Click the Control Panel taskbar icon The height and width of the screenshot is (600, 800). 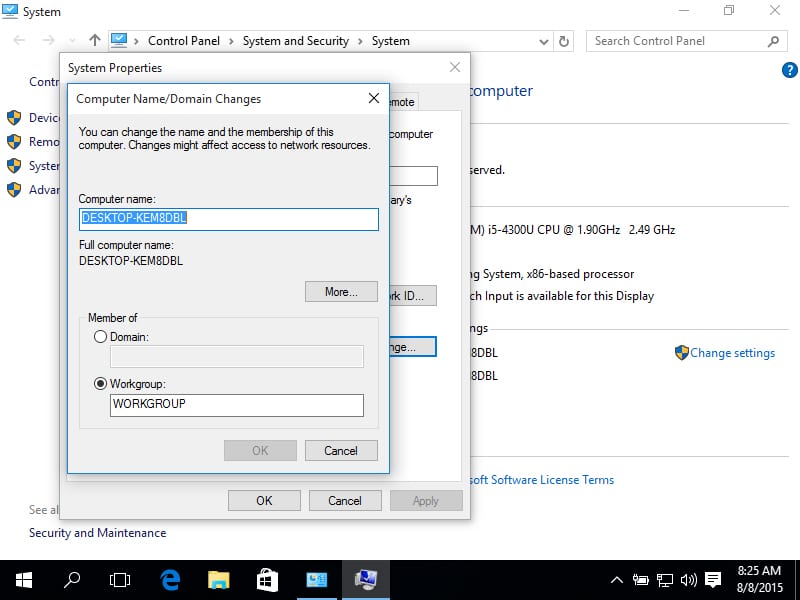coord(316,580)
